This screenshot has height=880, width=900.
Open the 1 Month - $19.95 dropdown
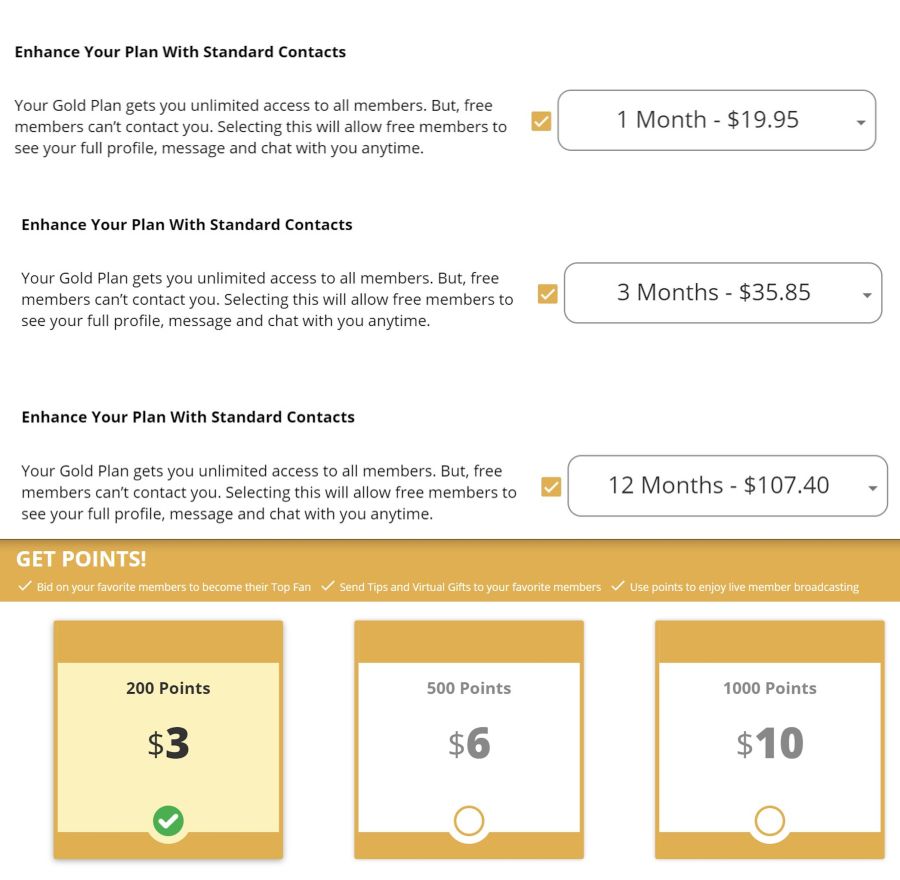tap(716, 121)
